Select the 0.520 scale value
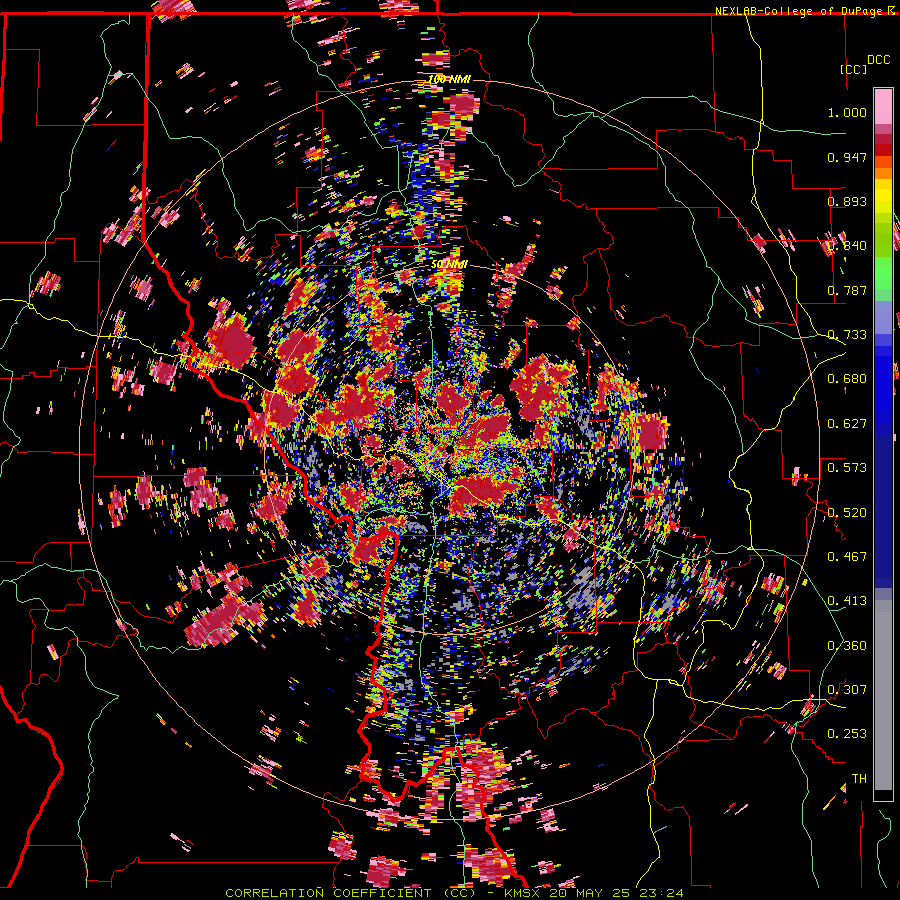 coord(847,513)
